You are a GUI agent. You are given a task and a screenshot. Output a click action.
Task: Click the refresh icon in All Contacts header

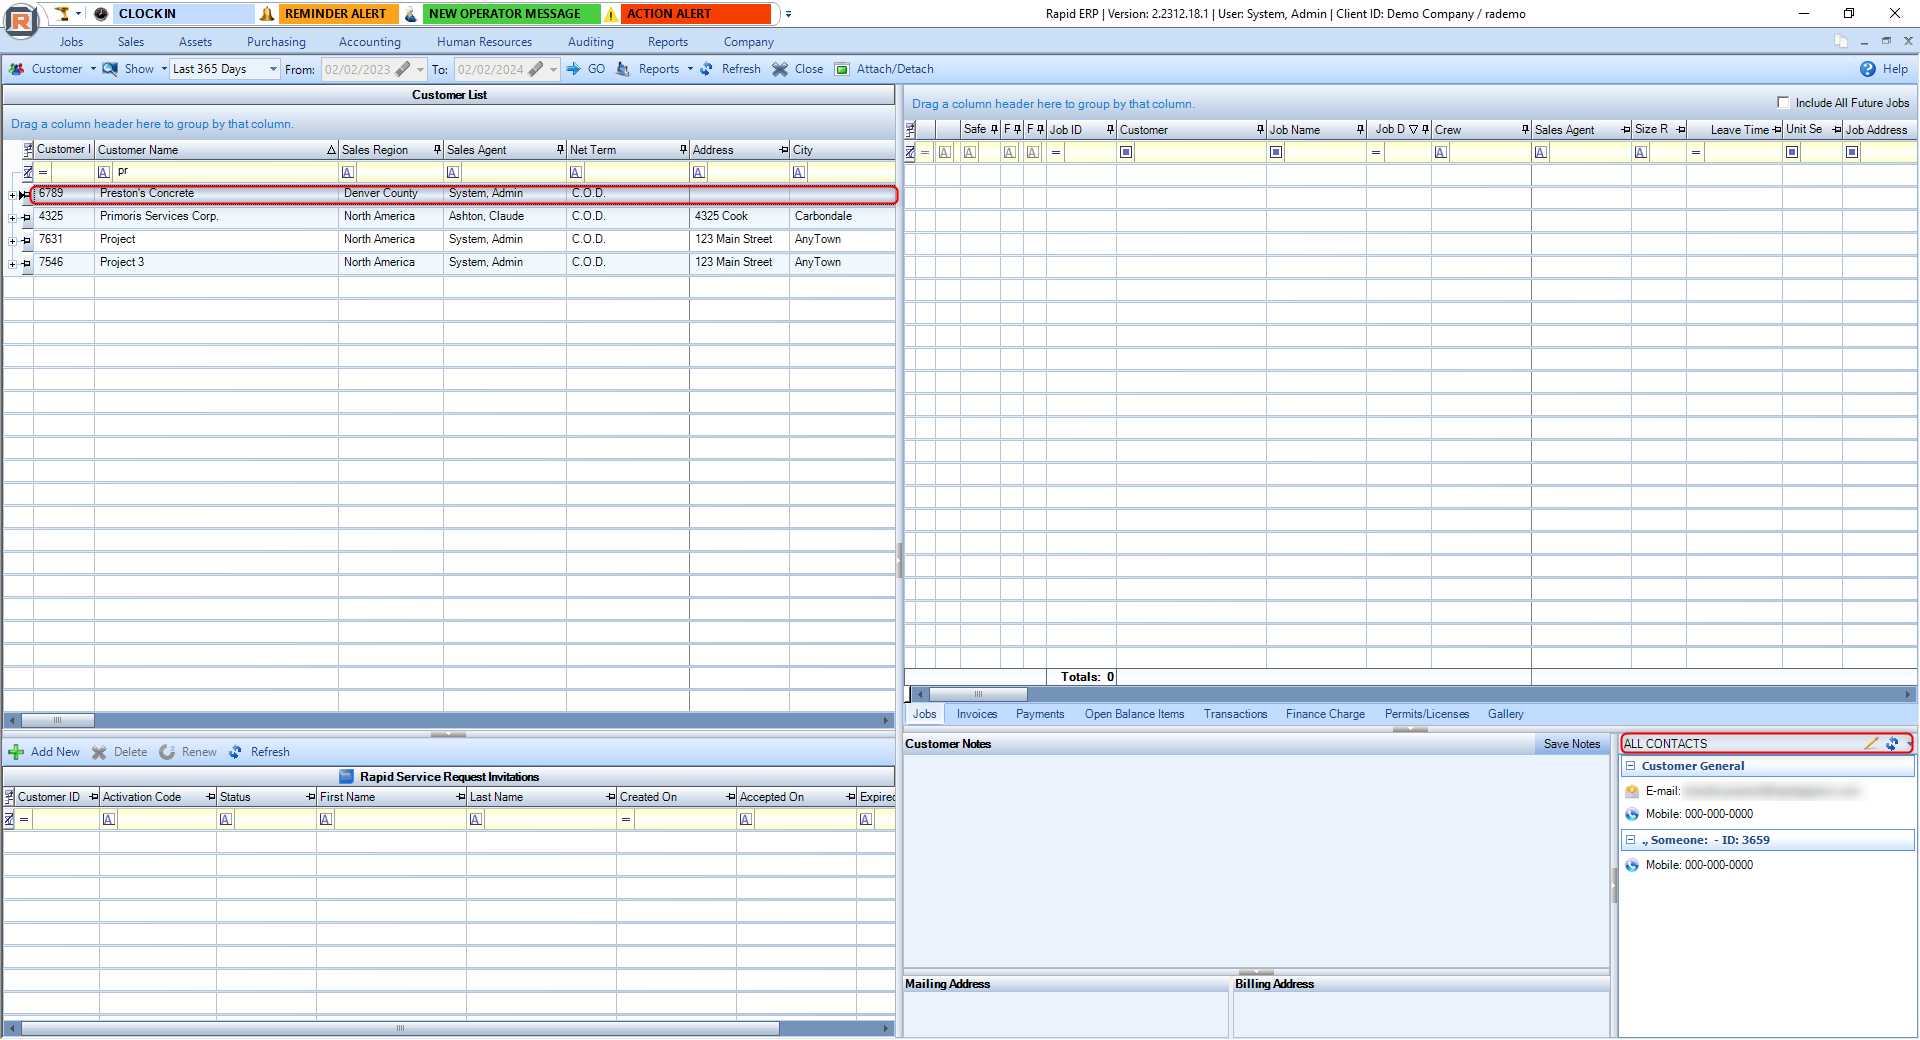(1892, 743)
